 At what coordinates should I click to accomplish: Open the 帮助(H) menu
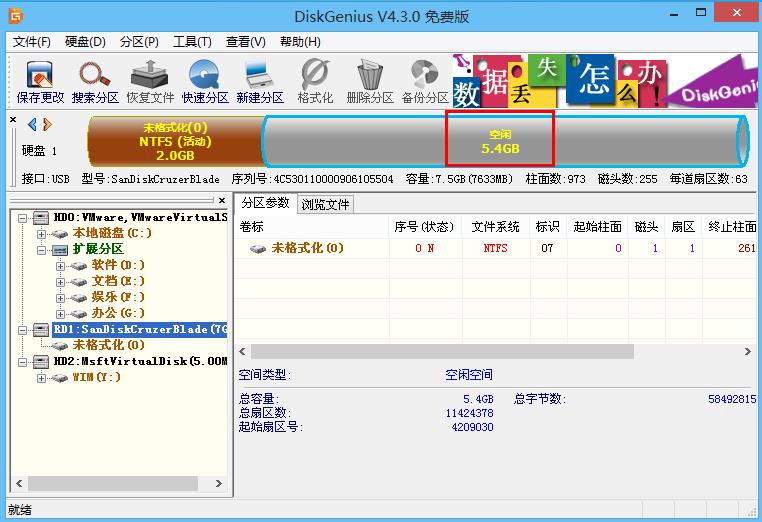300,42
